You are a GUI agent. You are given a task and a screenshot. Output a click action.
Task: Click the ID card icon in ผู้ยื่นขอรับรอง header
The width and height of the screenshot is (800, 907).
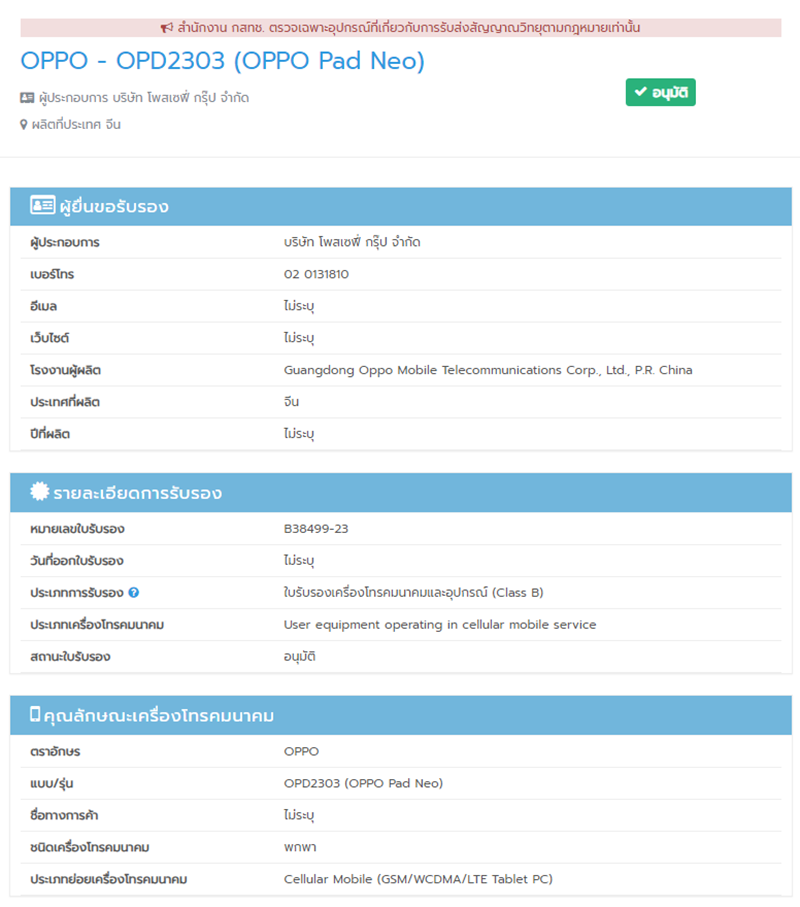tap(42, 206)
